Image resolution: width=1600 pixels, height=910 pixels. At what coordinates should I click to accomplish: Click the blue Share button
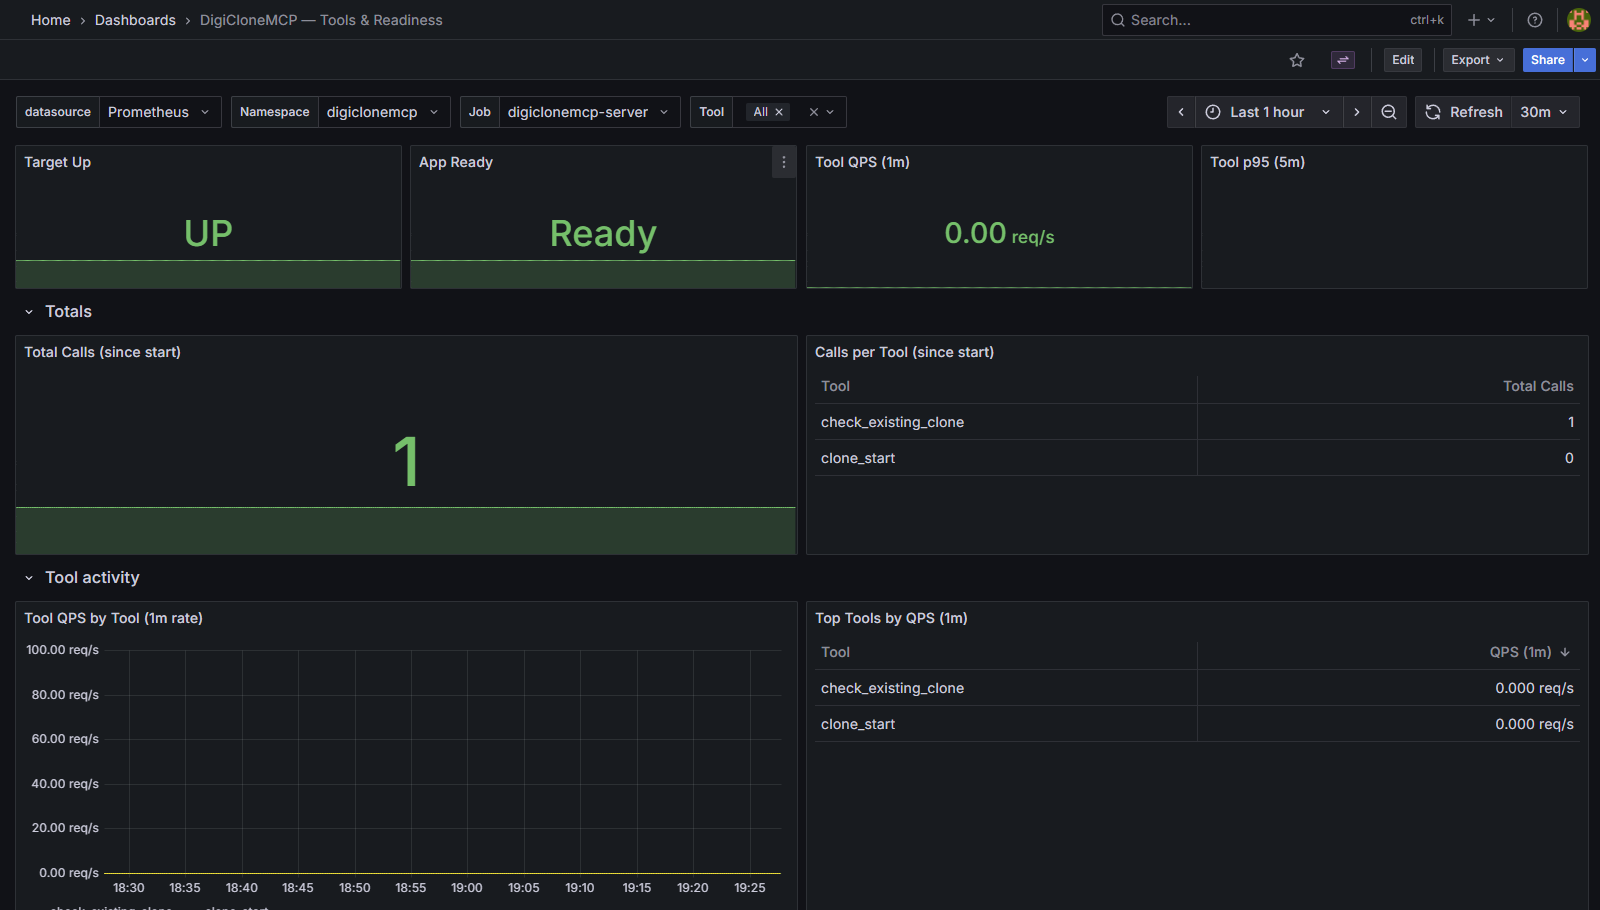[1547, 60]
